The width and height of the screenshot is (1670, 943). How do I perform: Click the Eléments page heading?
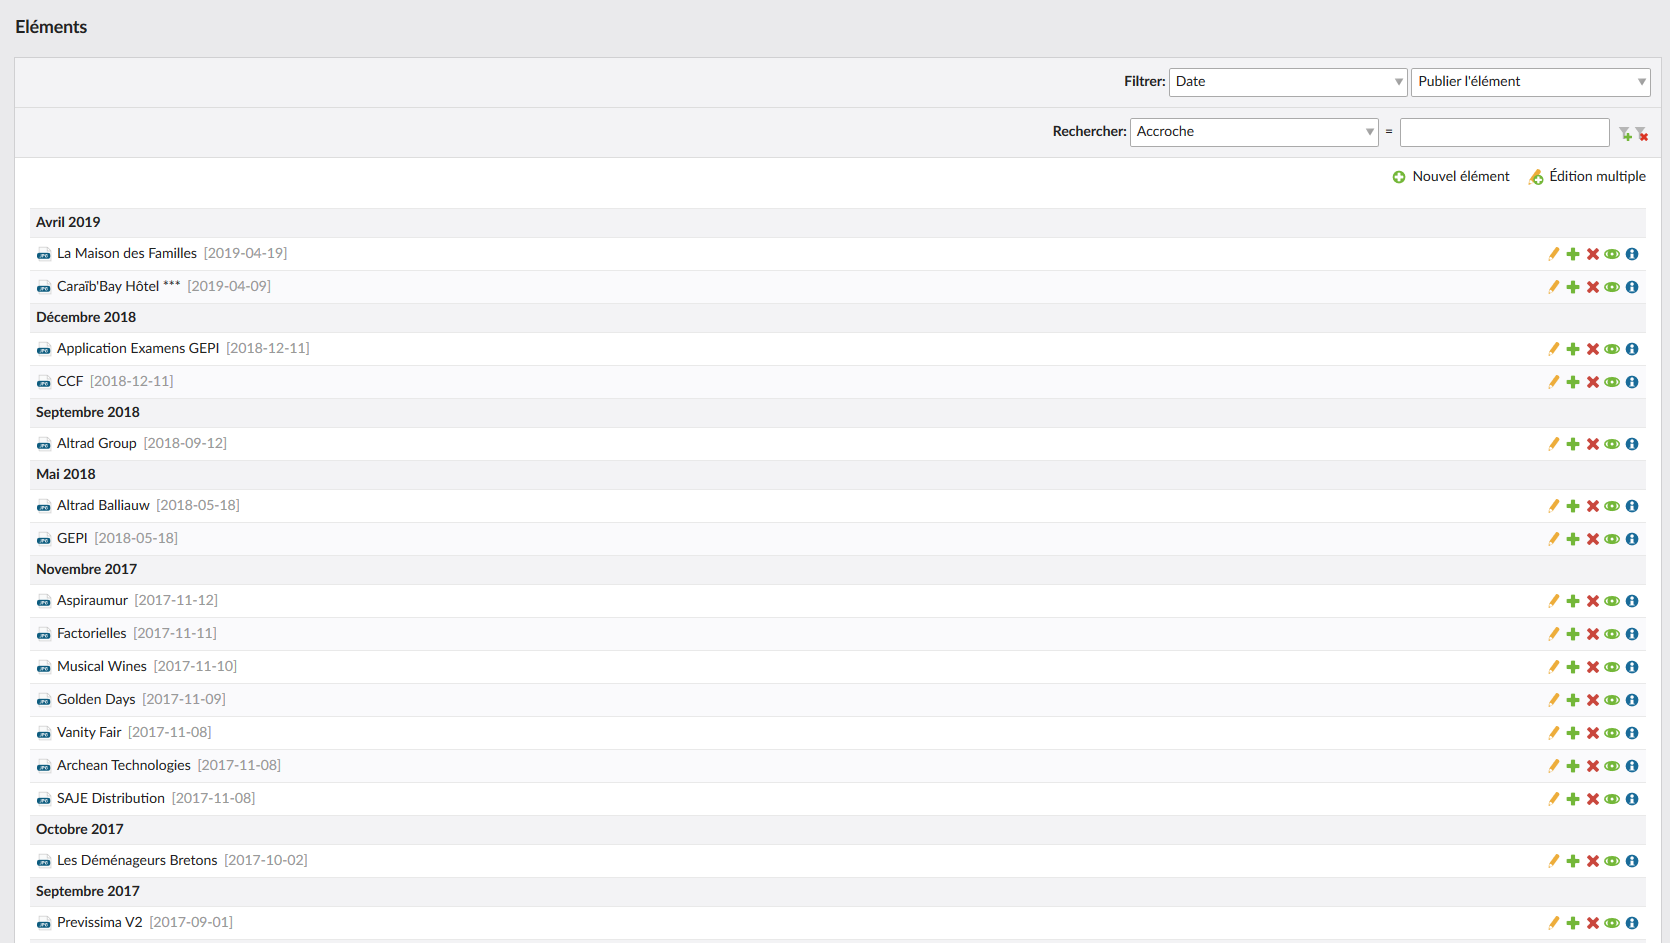[x=51, y=27]
